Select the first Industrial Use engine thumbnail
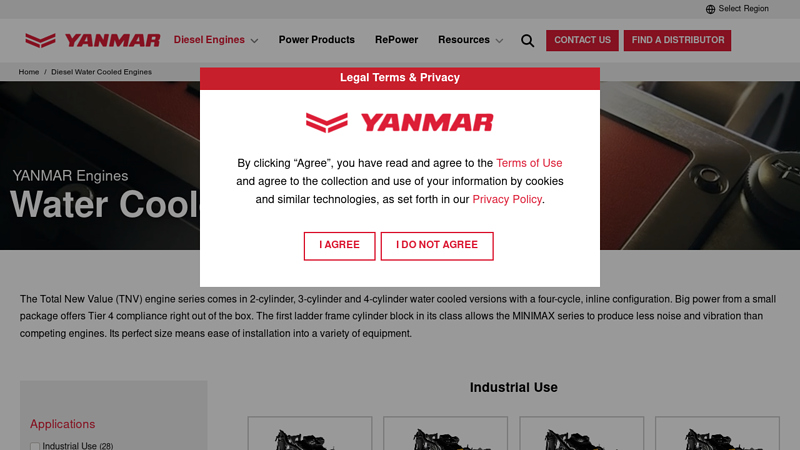 point(310,434)
